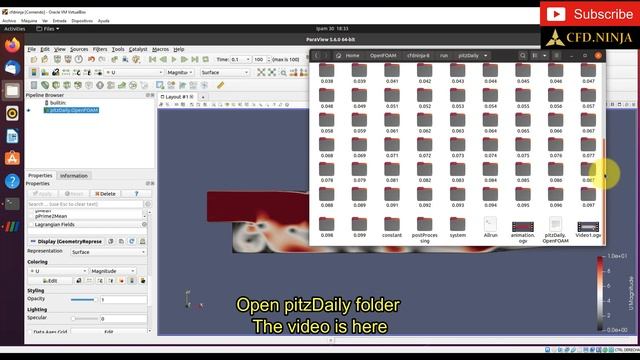Image resolution: width=640 pixels, height=360 pixels.
Task: Select the animation.ogv video file
Action: [x=523, y=231]
